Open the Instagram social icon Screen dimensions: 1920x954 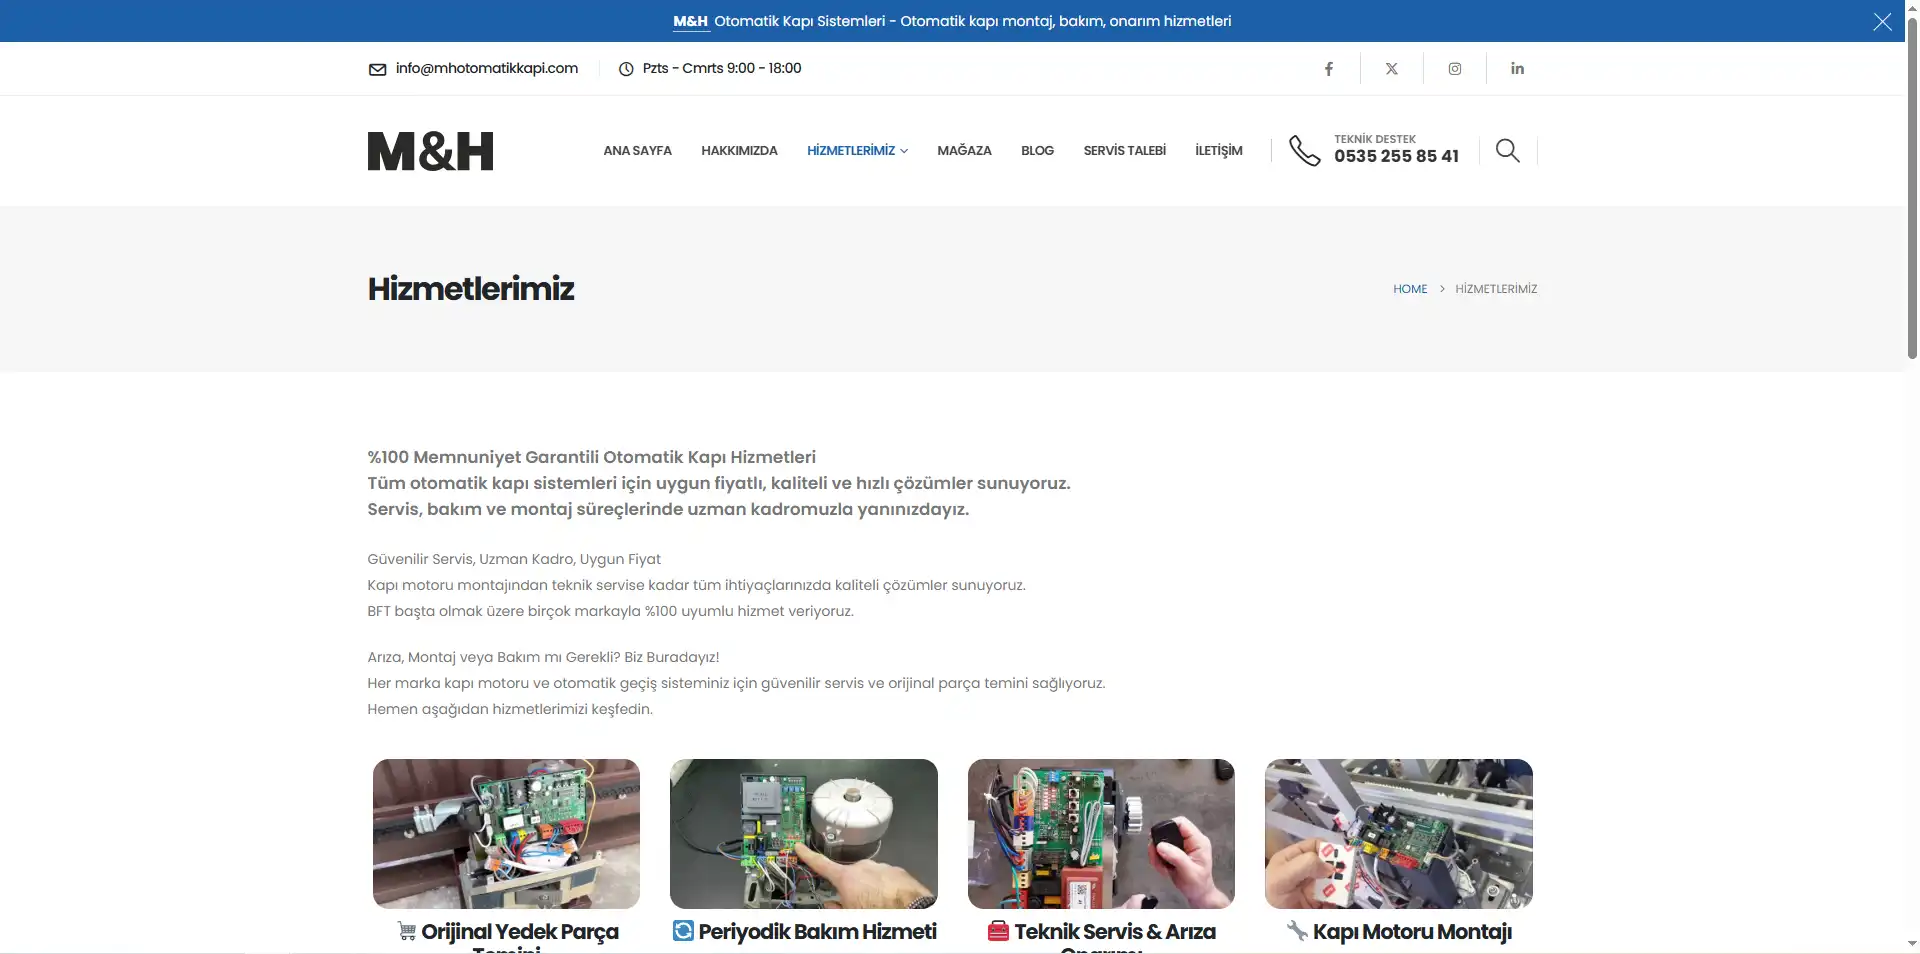click(x=1454, y=69)
